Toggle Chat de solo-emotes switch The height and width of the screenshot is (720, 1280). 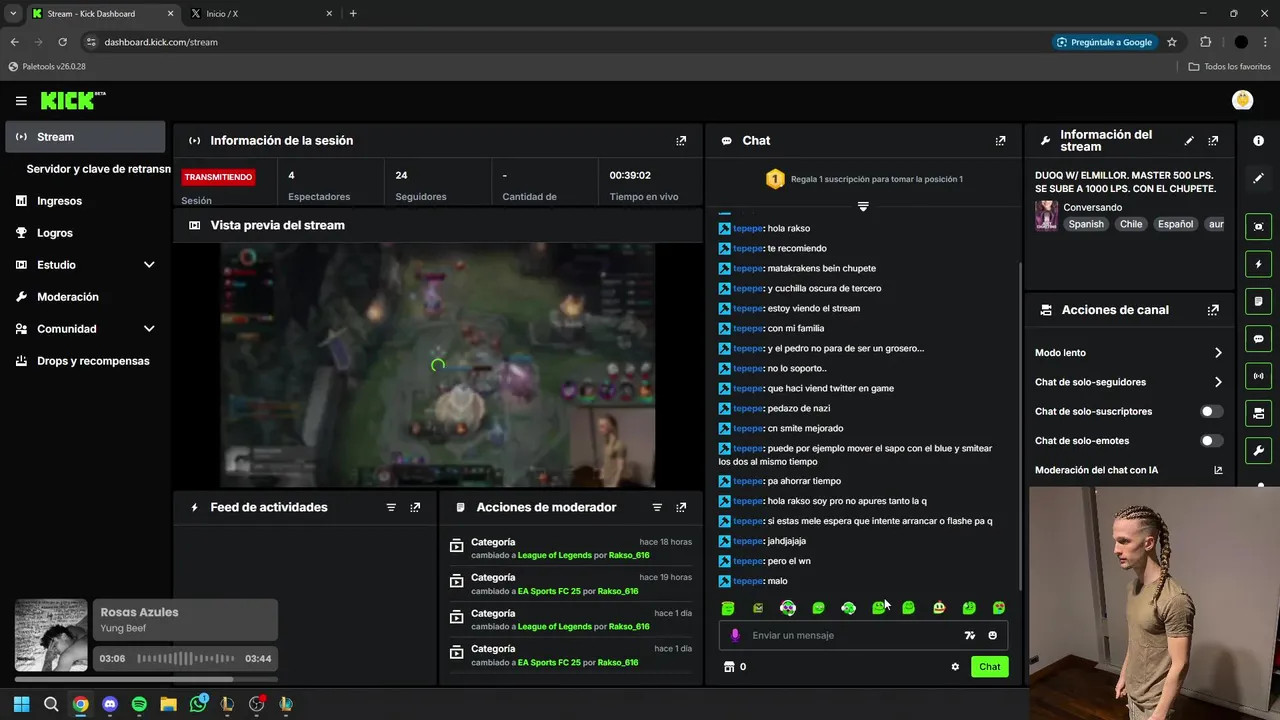click(x=1211, y=441)
